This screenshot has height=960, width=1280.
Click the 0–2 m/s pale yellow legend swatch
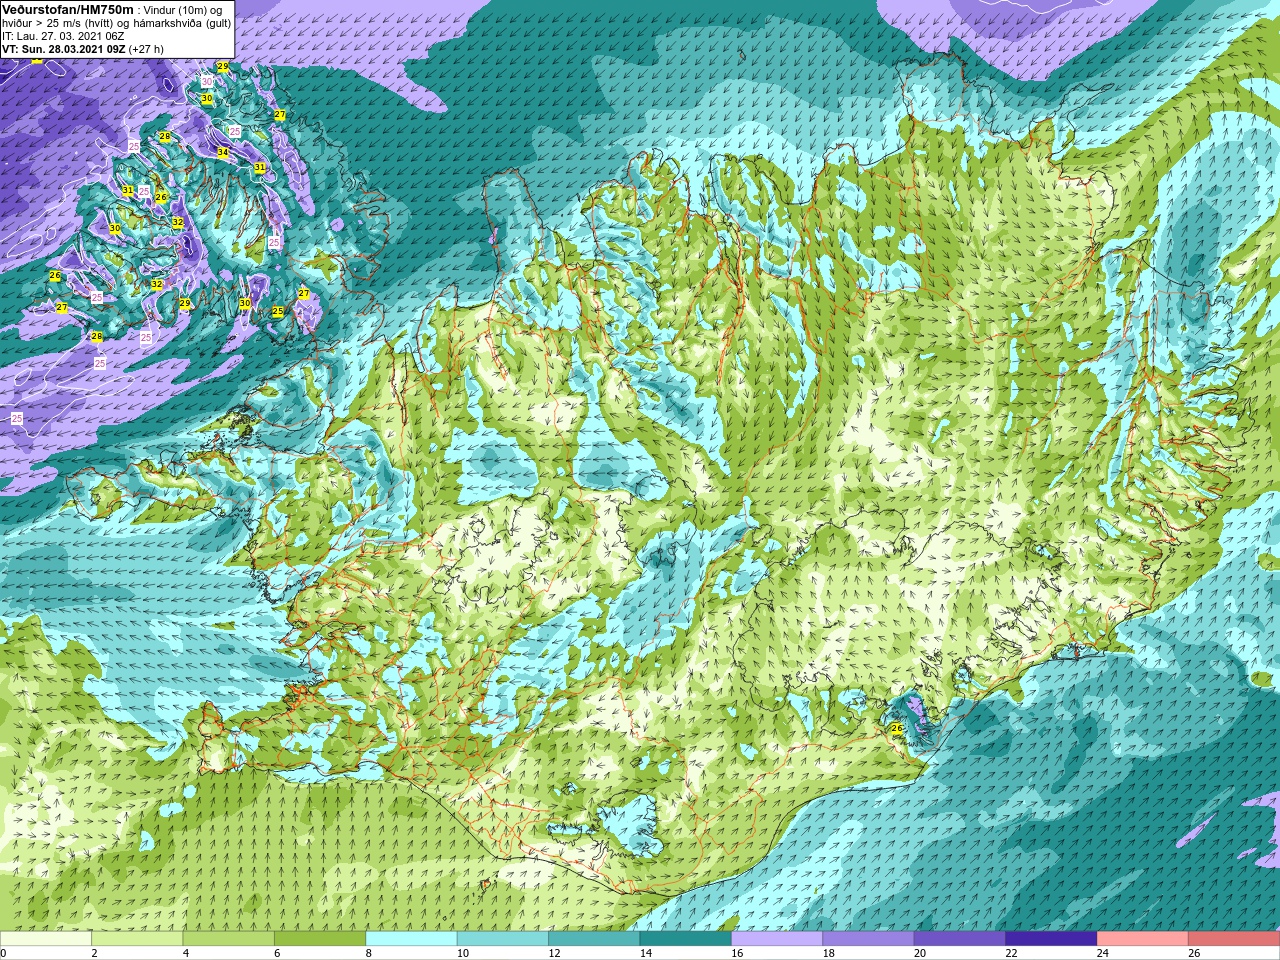click(46, 939)
